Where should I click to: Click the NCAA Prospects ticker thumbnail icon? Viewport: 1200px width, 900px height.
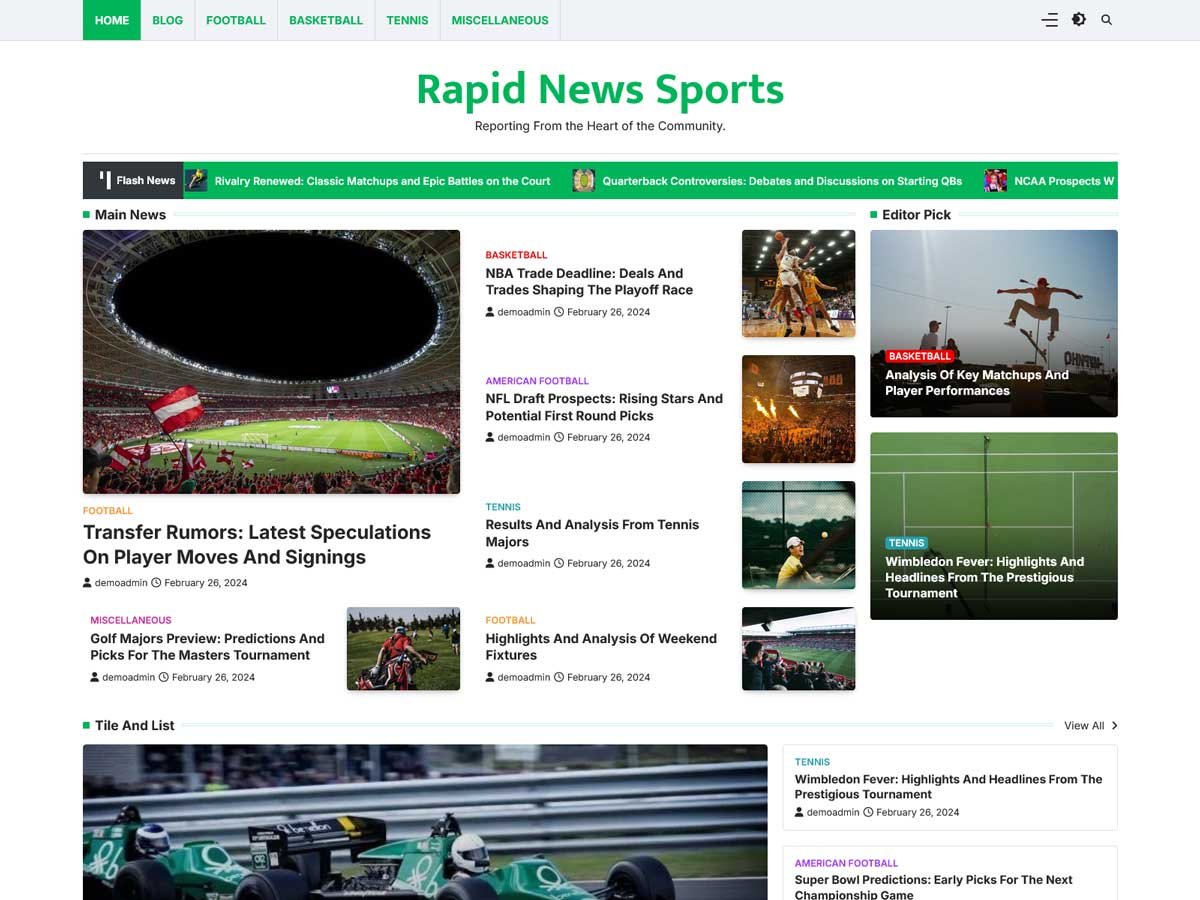pos(995,181)
